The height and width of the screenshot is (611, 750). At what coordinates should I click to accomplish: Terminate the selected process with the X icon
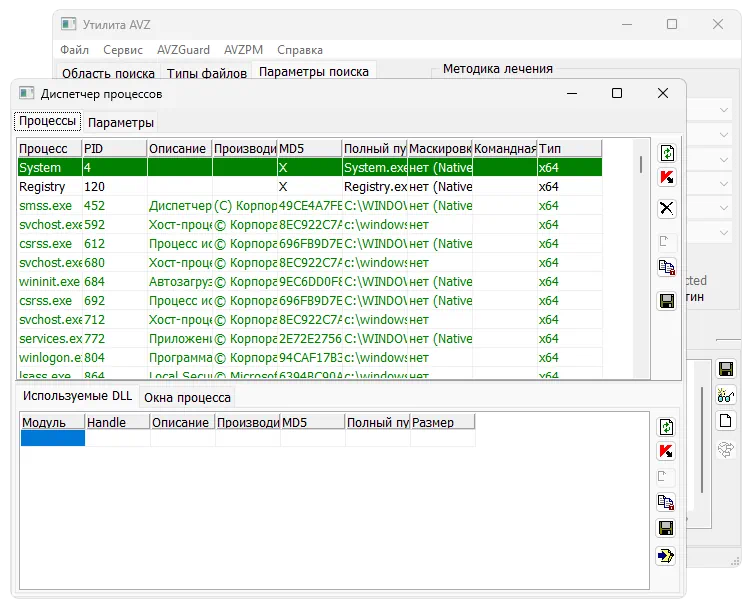click(x=667, y=209)
